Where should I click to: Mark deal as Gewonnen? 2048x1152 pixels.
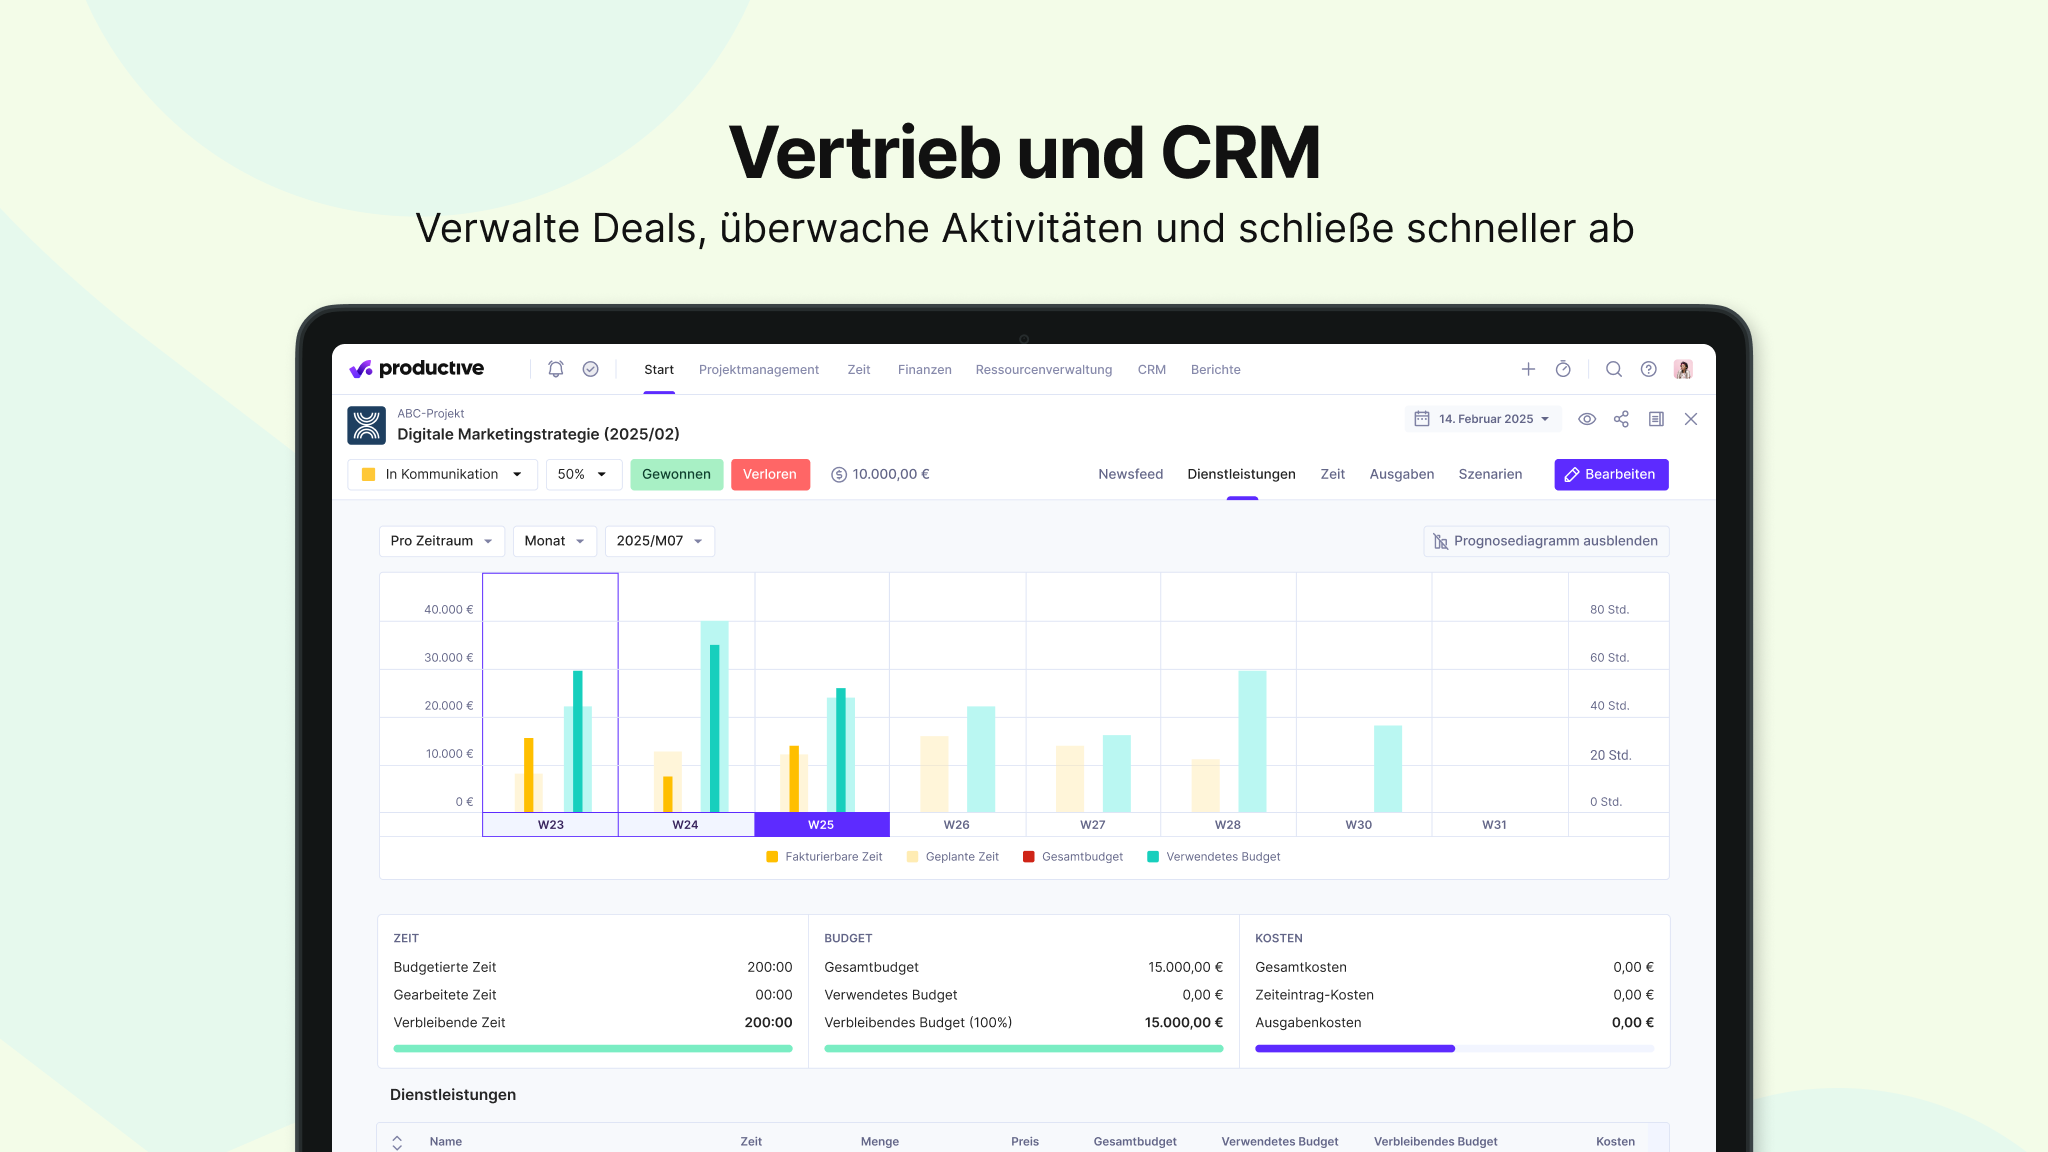coord(676,474)
